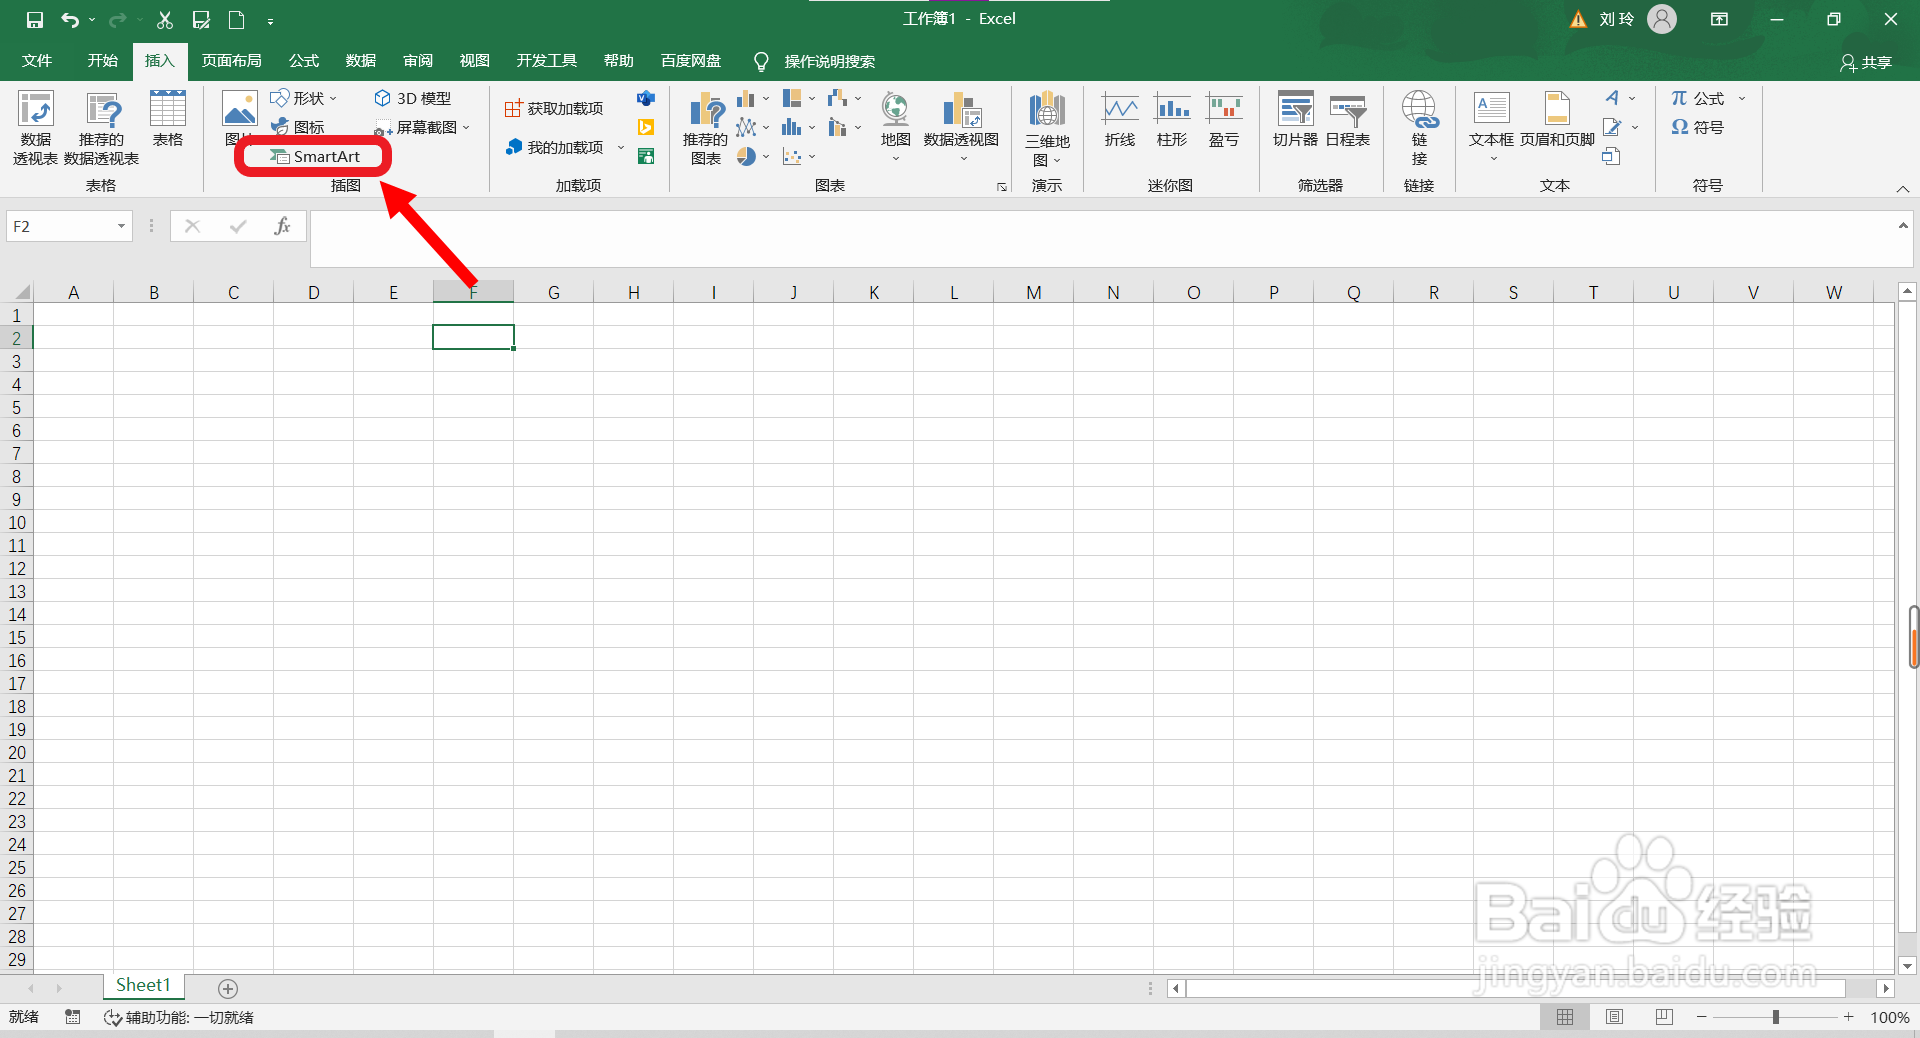Insert a Table (表格)
The width and height of the screenshot is (1920, 1038).
click(168, 119)
